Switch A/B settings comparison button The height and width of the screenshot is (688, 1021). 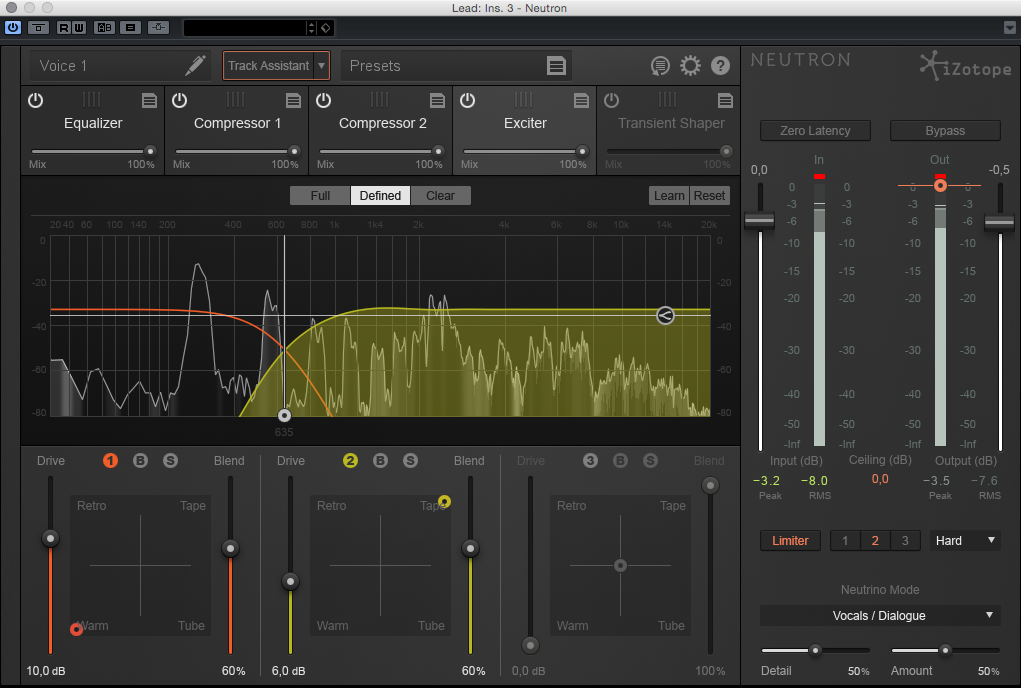(x=104, y=27)
